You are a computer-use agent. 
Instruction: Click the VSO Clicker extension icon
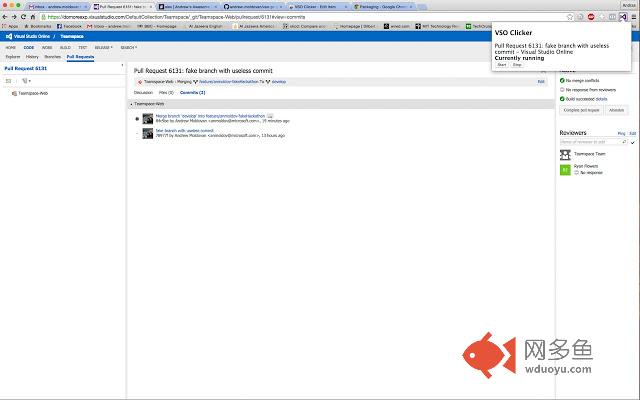pos(622,17)
